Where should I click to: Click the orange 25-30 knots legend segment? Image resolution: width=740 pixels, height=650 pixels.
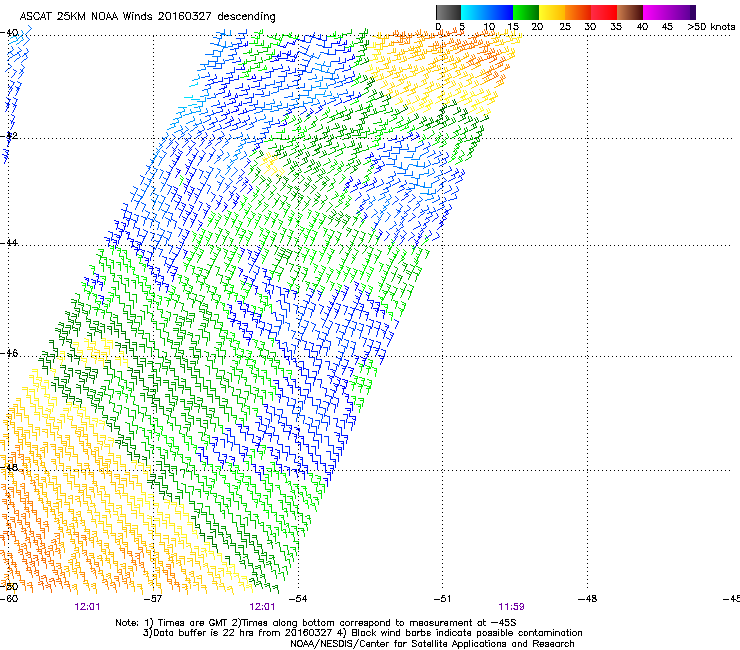(578, 12)
